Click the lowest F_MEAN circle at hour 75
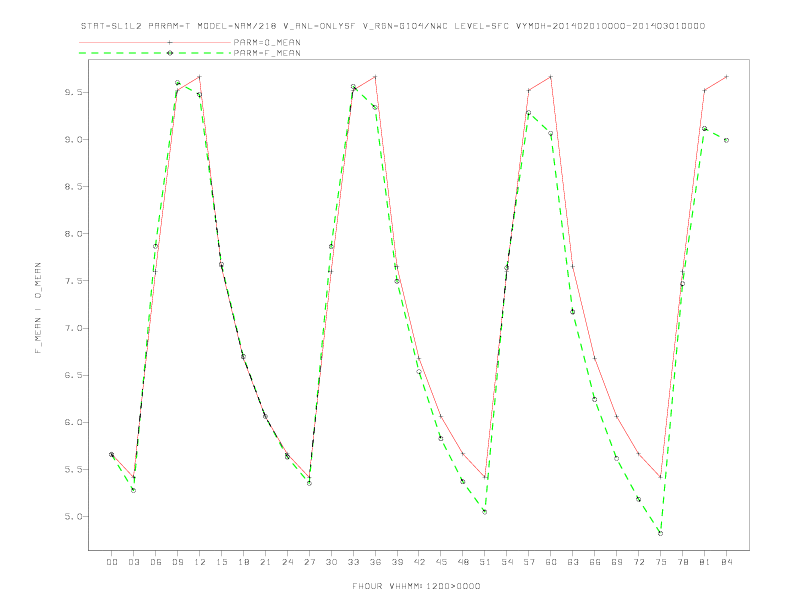 point(660,533)
